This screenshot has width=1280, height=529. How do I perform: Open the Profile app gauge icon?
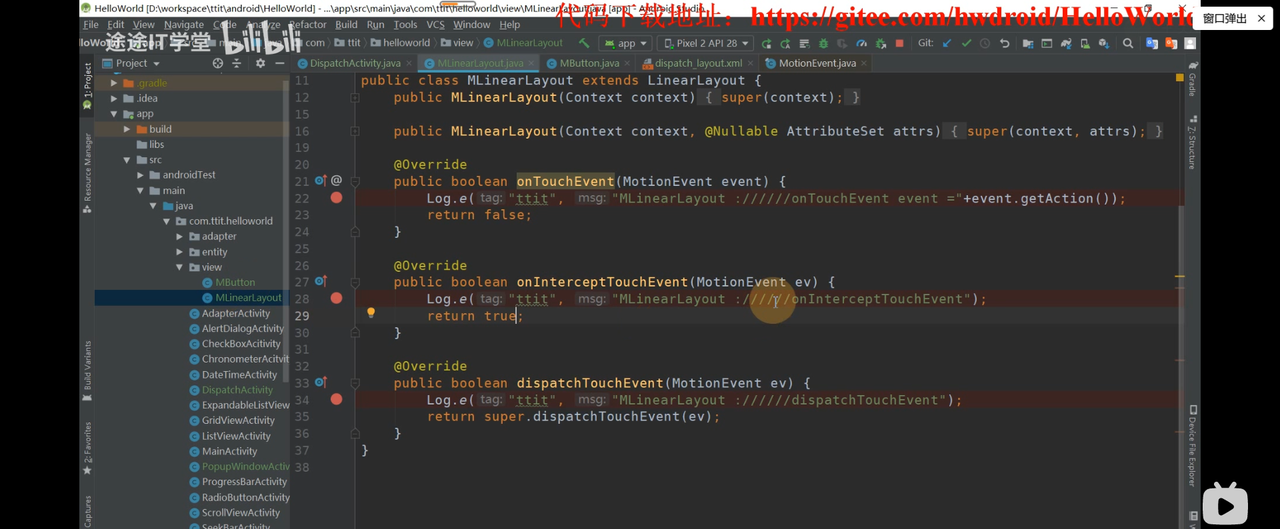tap(861, 43)
